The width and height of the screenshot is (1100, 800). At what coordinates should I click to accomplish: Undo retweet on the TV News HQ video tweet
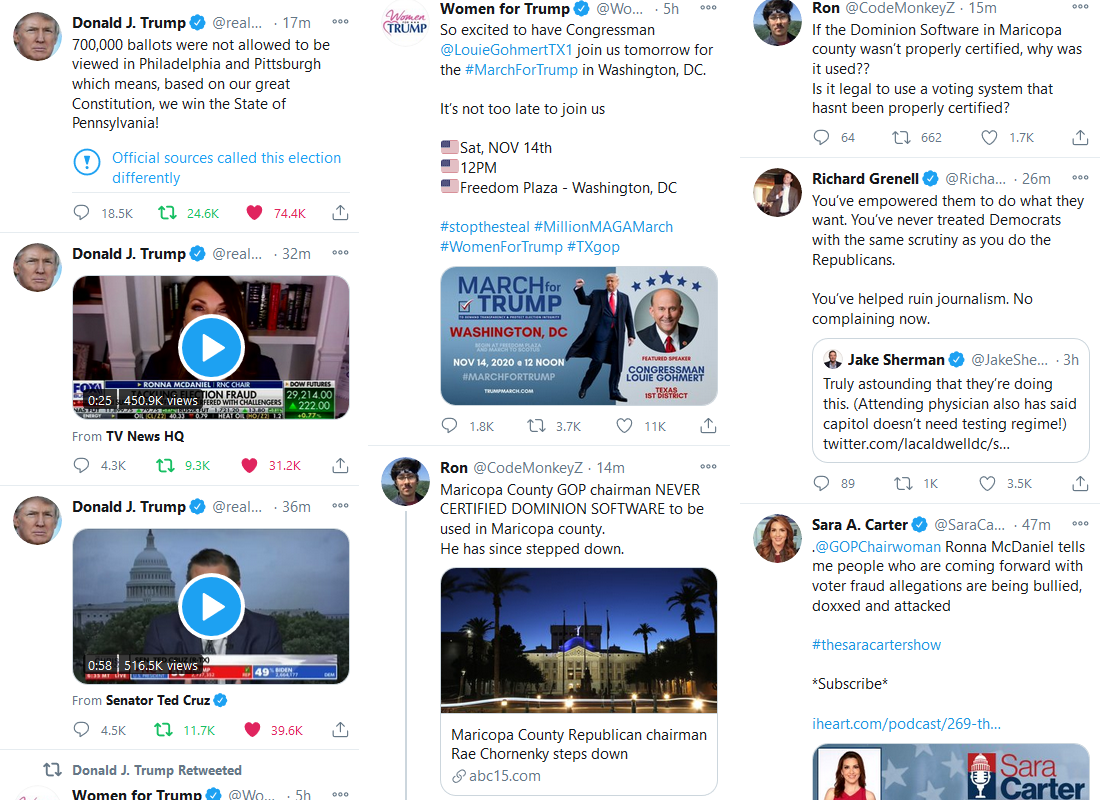(x=165, y=465)
